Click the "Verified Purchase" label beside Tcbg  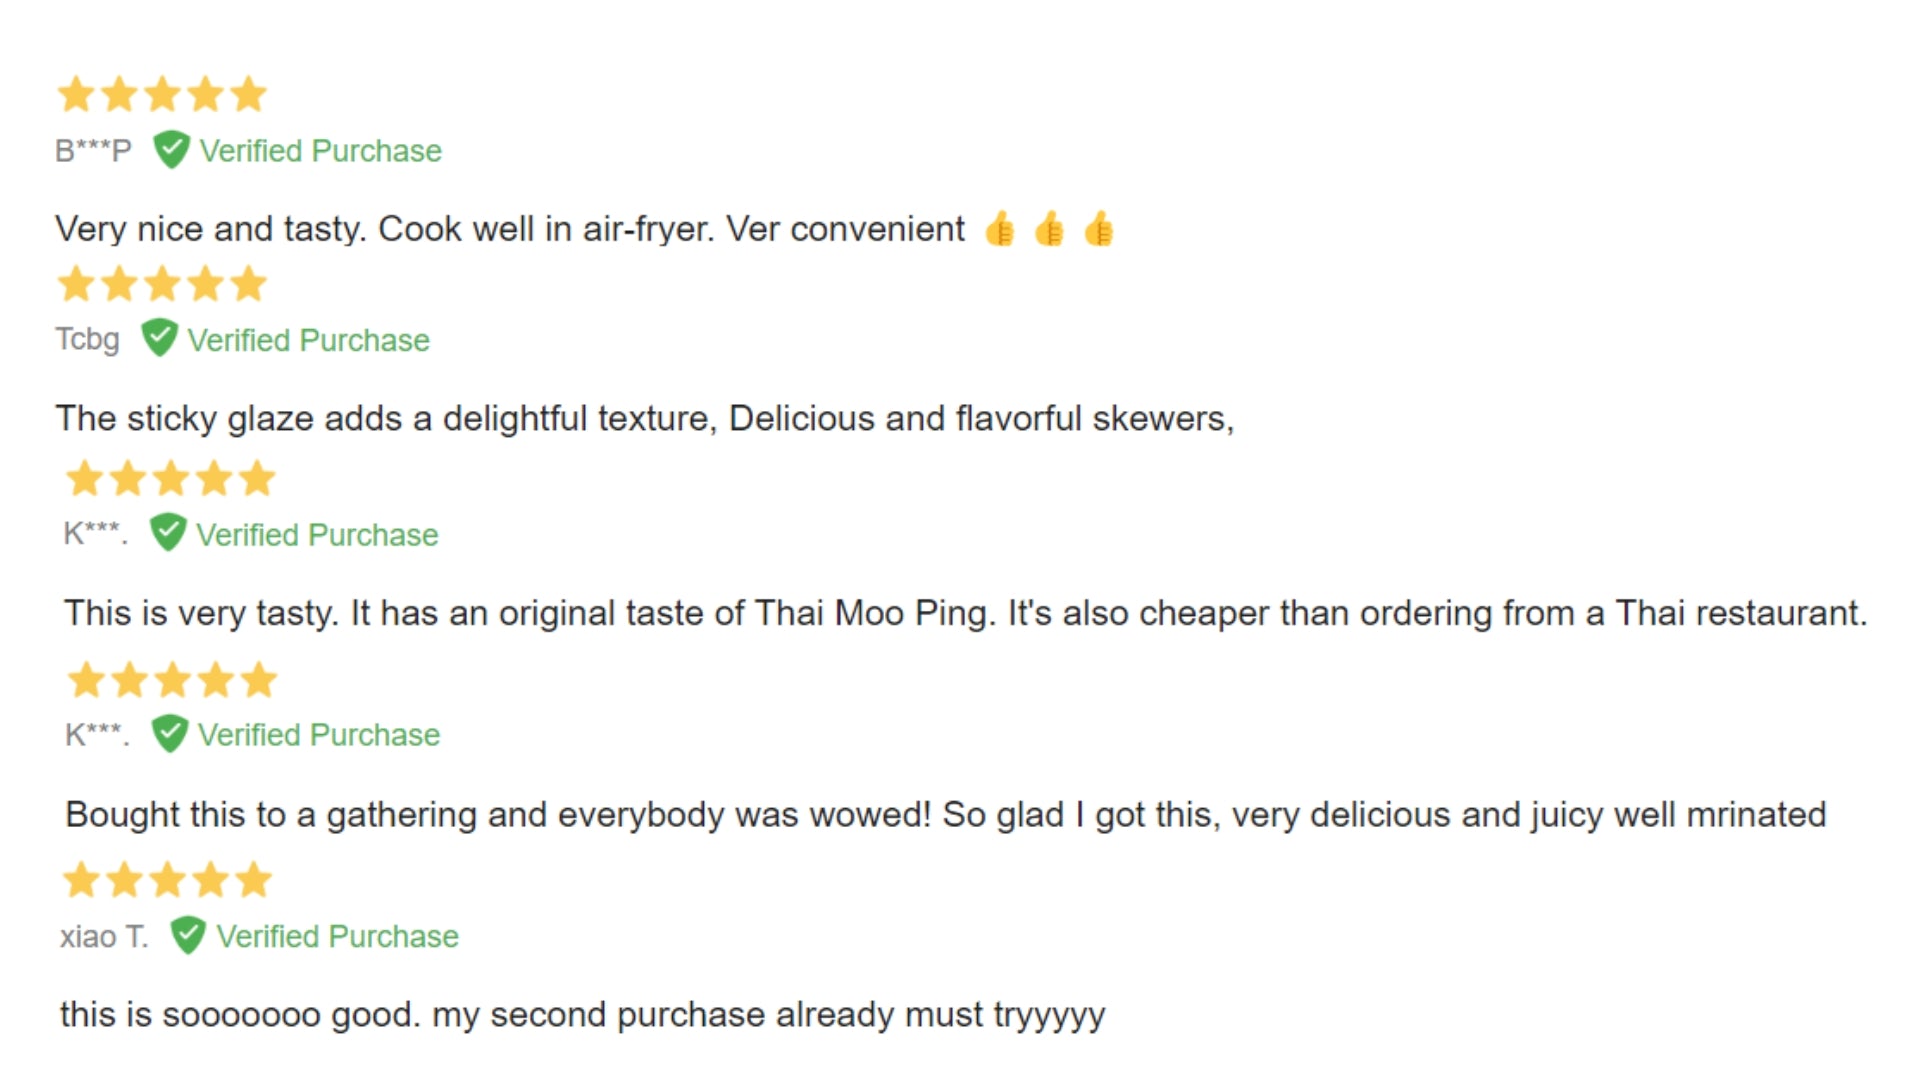[x=308, y=340]
